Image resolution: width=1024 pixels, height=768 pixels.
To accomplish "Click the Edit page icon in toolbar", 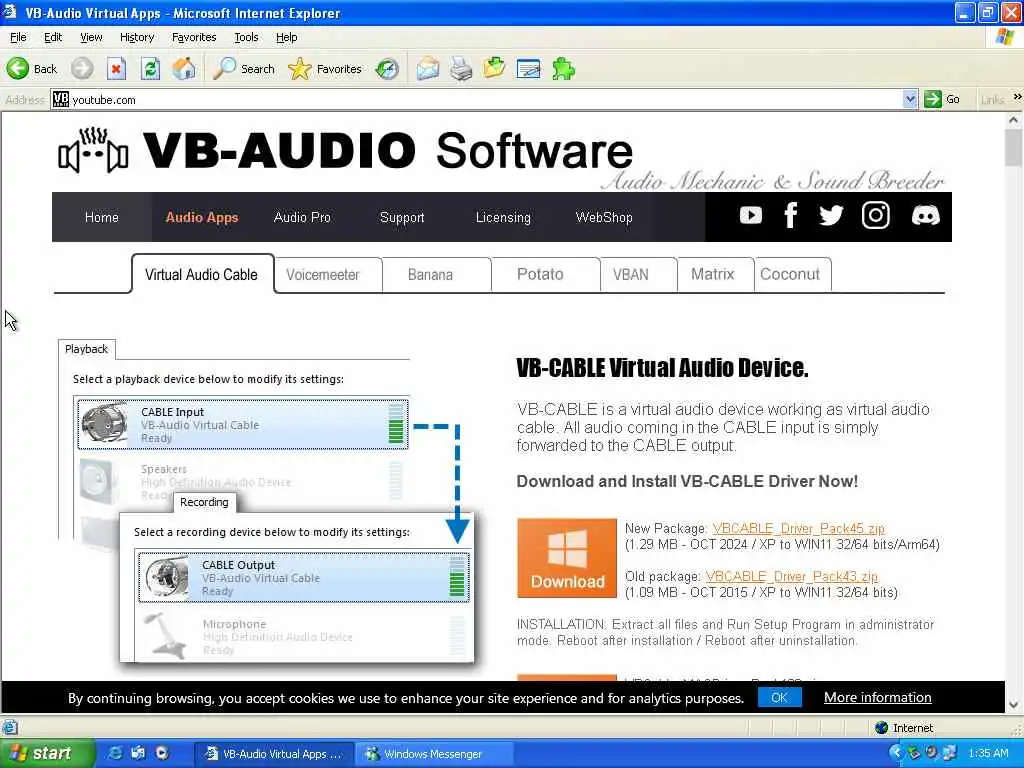I will click(x=528, y=69).
